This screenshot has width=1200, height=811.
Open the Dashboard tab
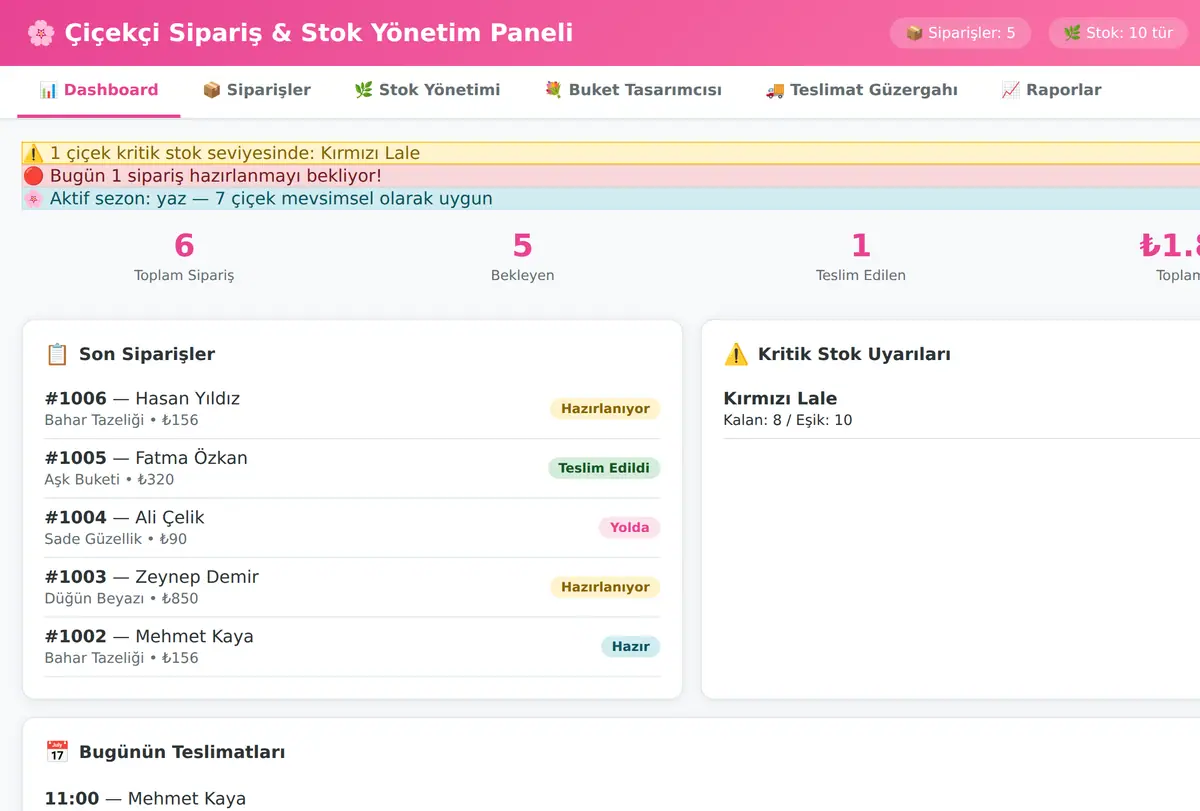click(98, 90)
